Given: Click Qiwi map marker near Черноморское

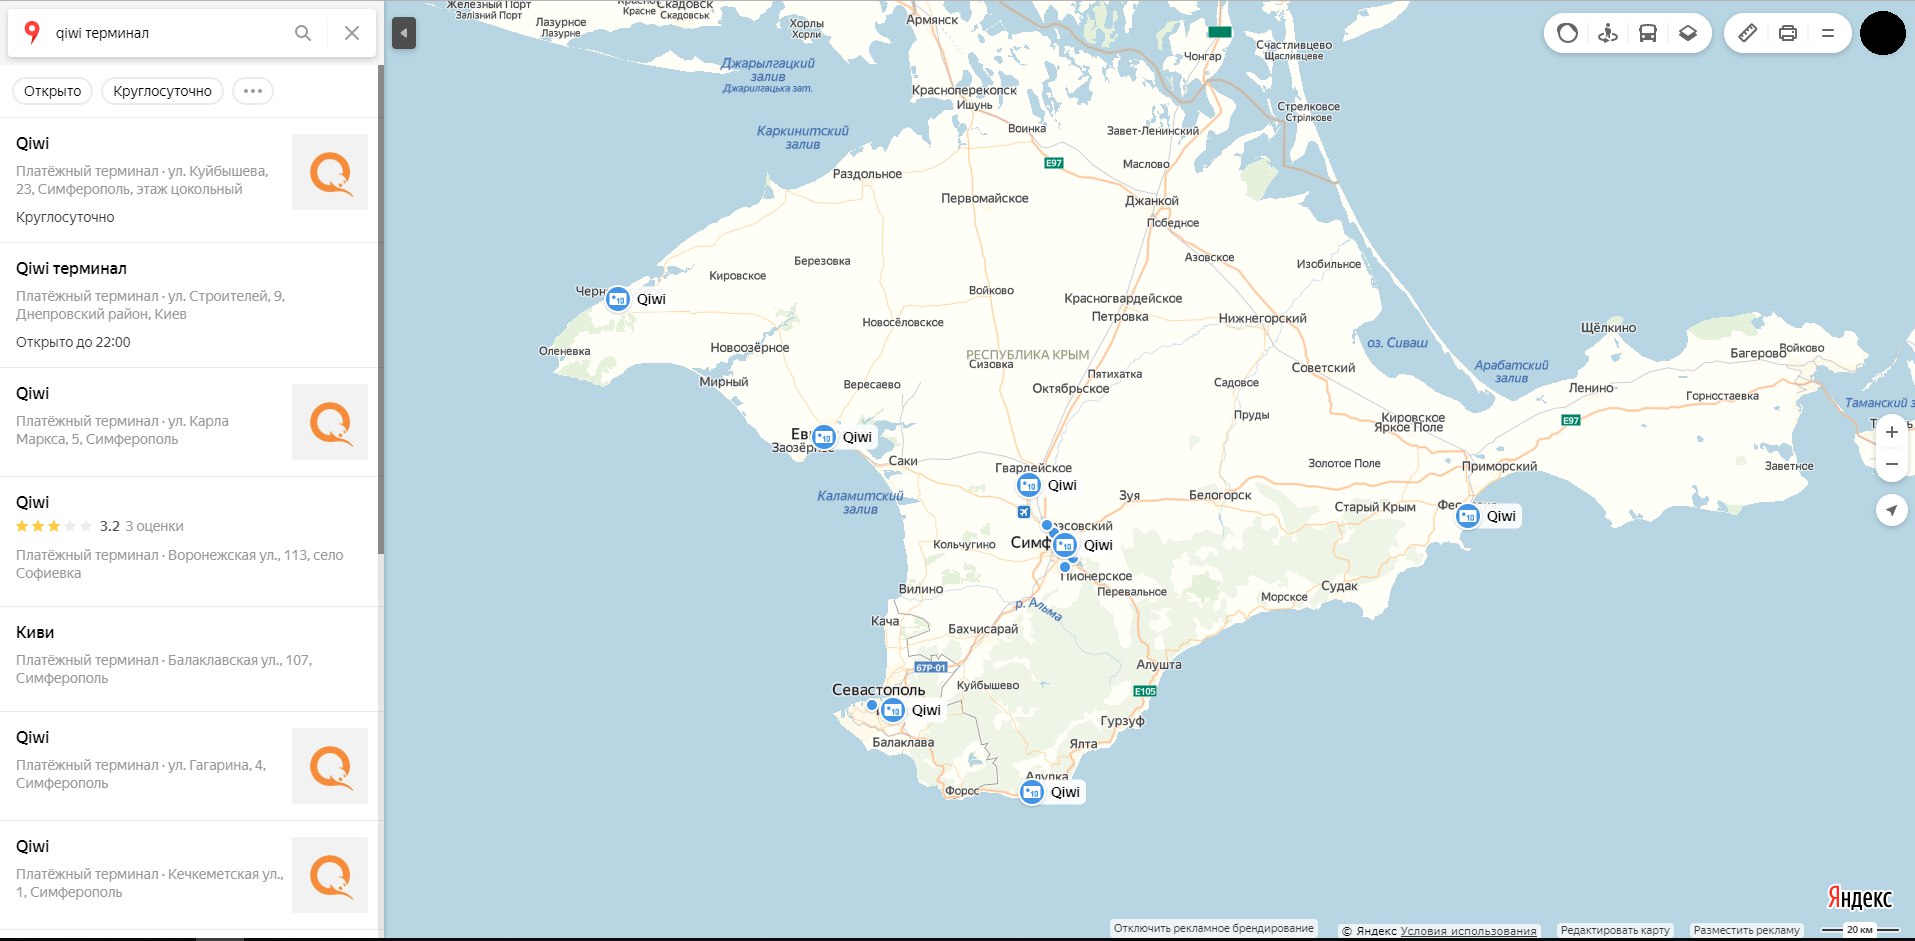Looking at the screenshot, I should coord(618,299).
